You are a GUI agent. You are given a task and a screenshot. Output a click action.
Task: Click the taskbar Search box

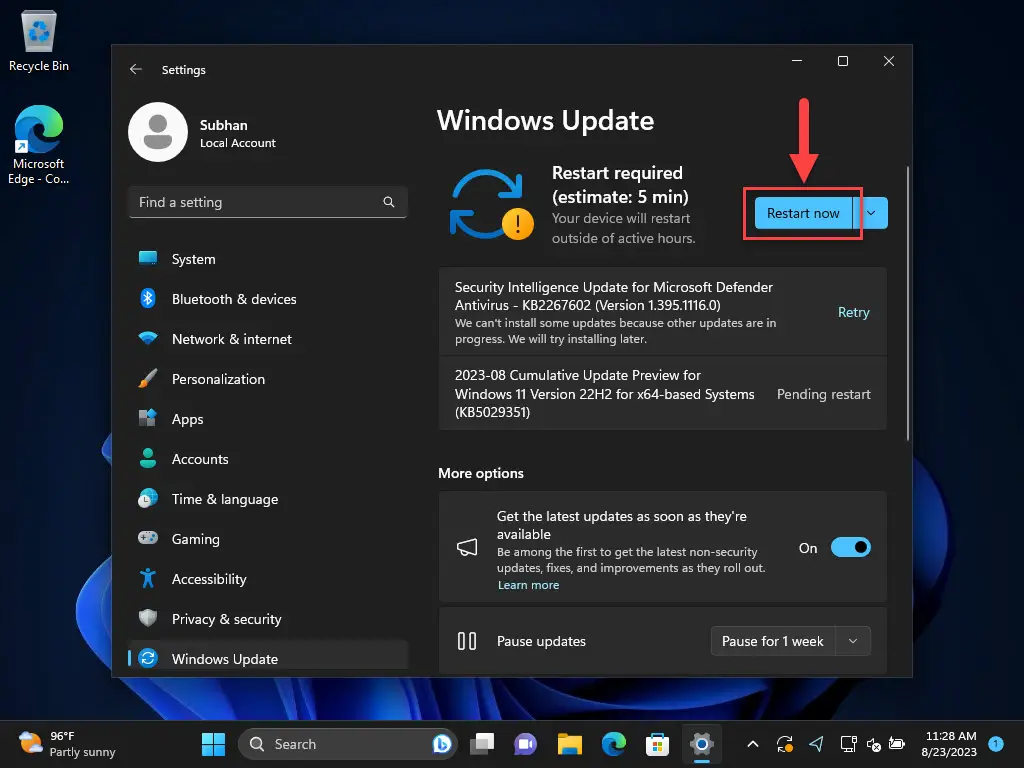(348, 744)
